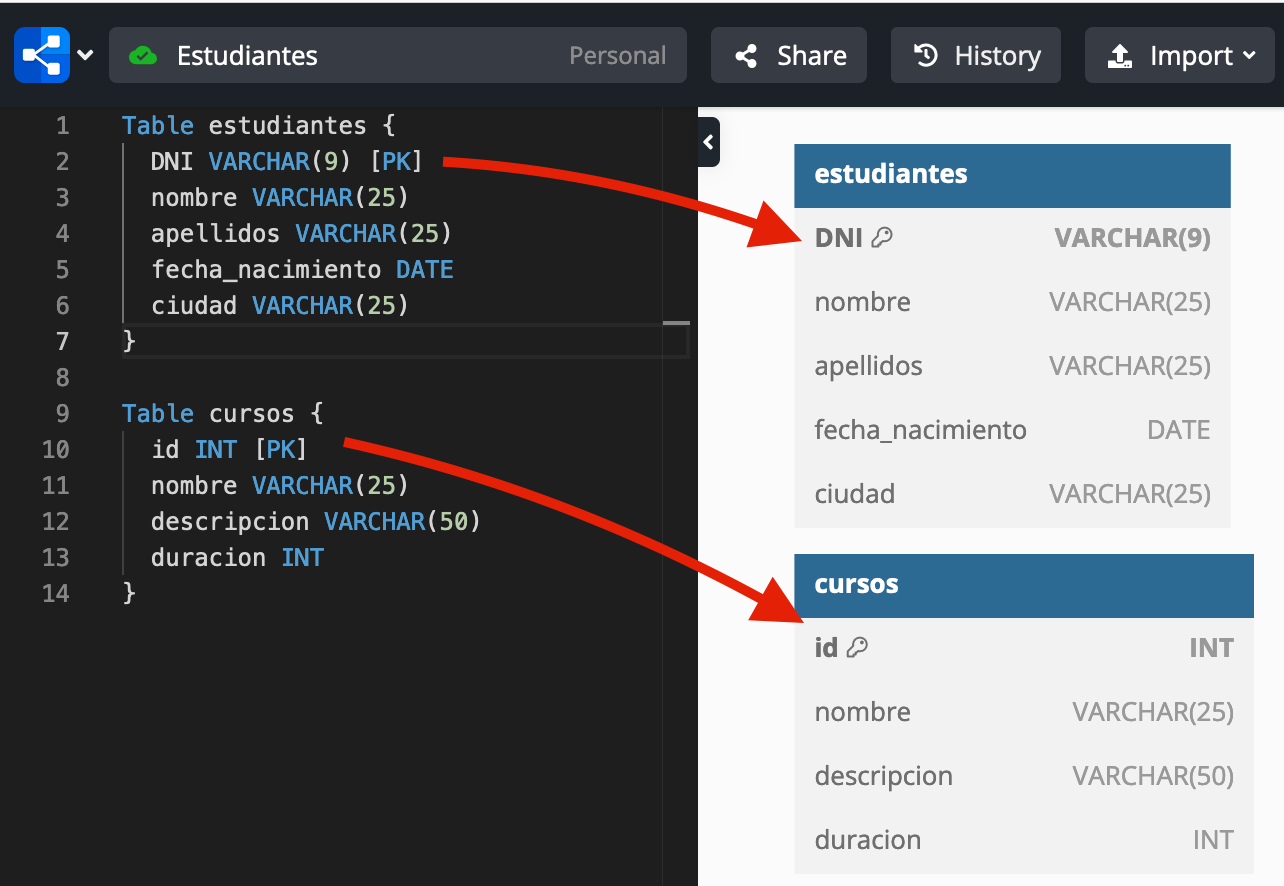The image size is (1284, 886).
Task: Select the cursos table header
Action: [1022, 585]
